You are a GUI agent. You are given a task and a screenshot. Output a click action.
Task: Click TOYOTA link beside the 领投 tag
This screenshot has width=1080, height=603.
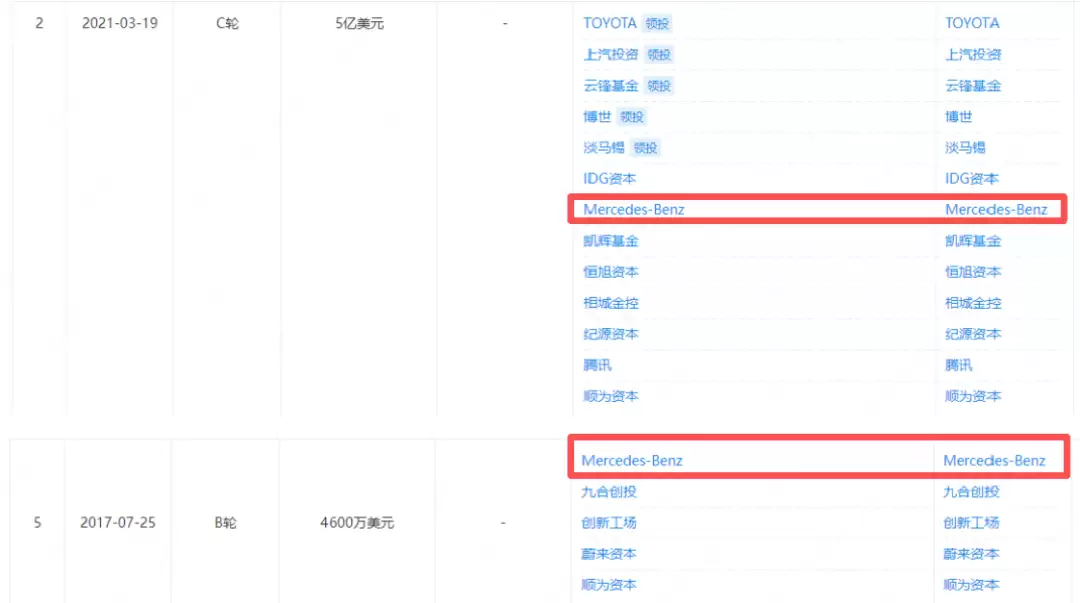tap(610, 23)
